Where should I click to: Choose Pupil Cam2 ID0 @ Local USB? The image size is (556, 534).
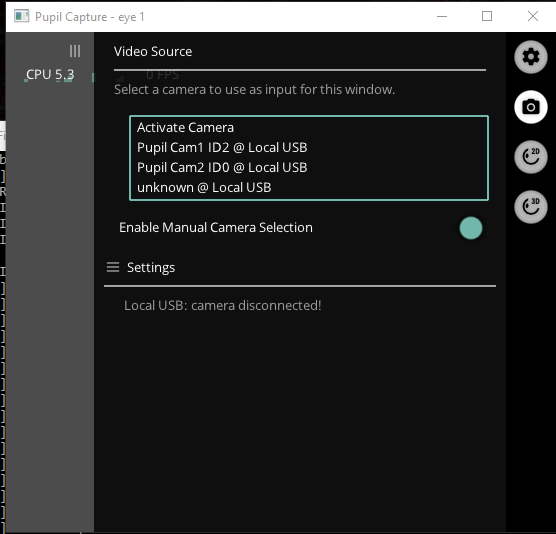[x=309, y=167]
